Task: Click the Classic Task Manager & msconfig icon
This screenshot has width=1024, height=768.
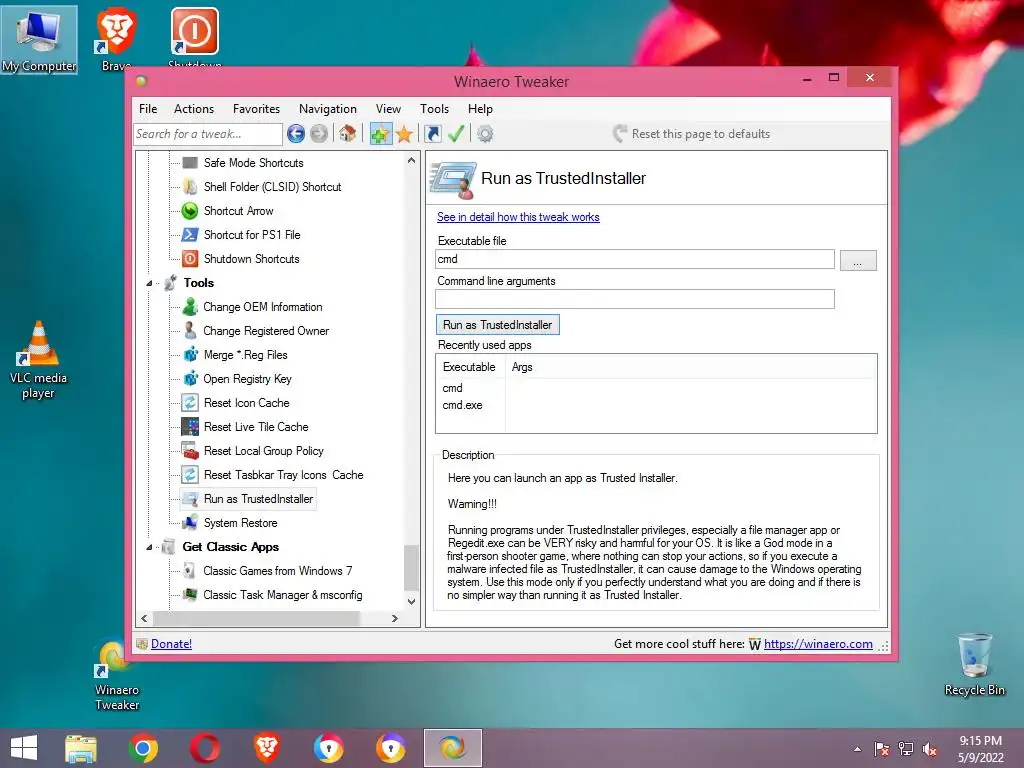Action: click(190, 594)
